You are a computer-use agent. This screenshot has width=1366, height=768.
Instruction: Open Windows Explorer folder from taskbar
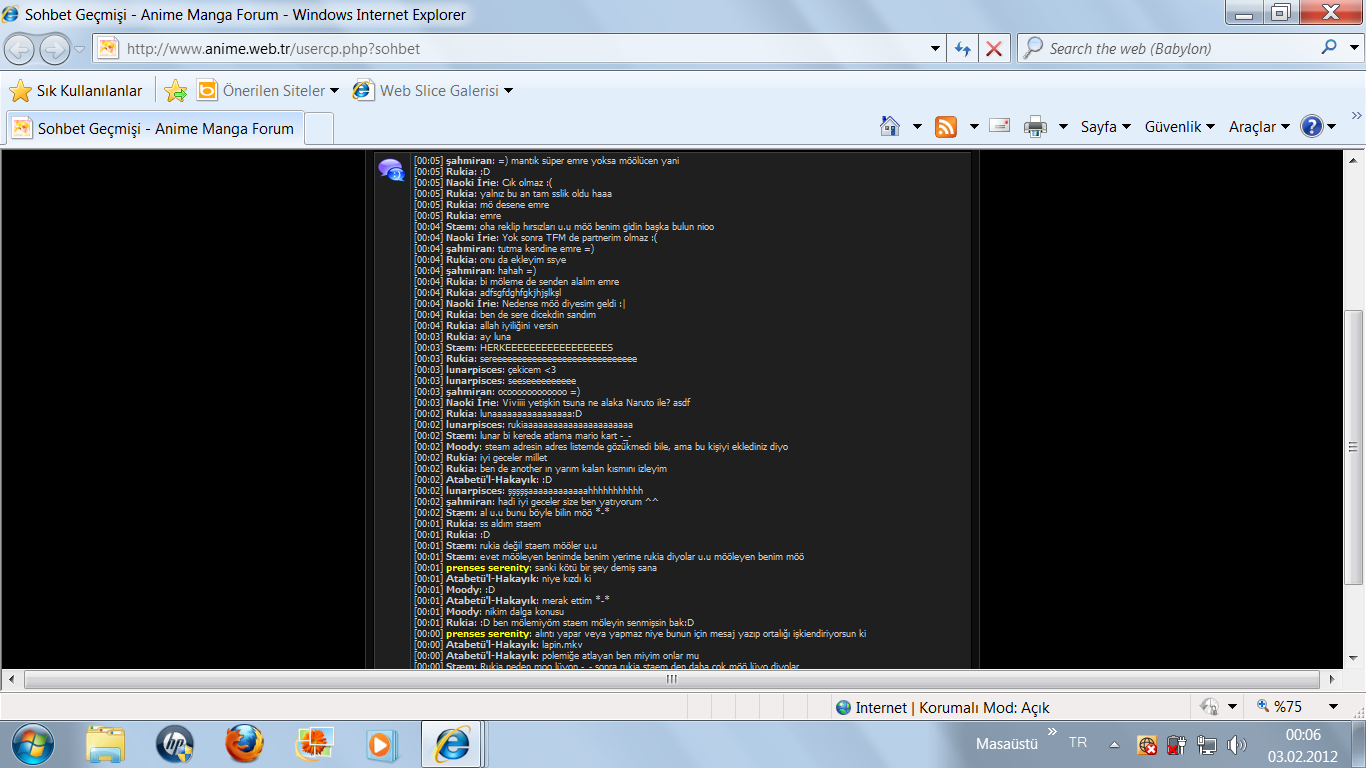coord(106,744)
